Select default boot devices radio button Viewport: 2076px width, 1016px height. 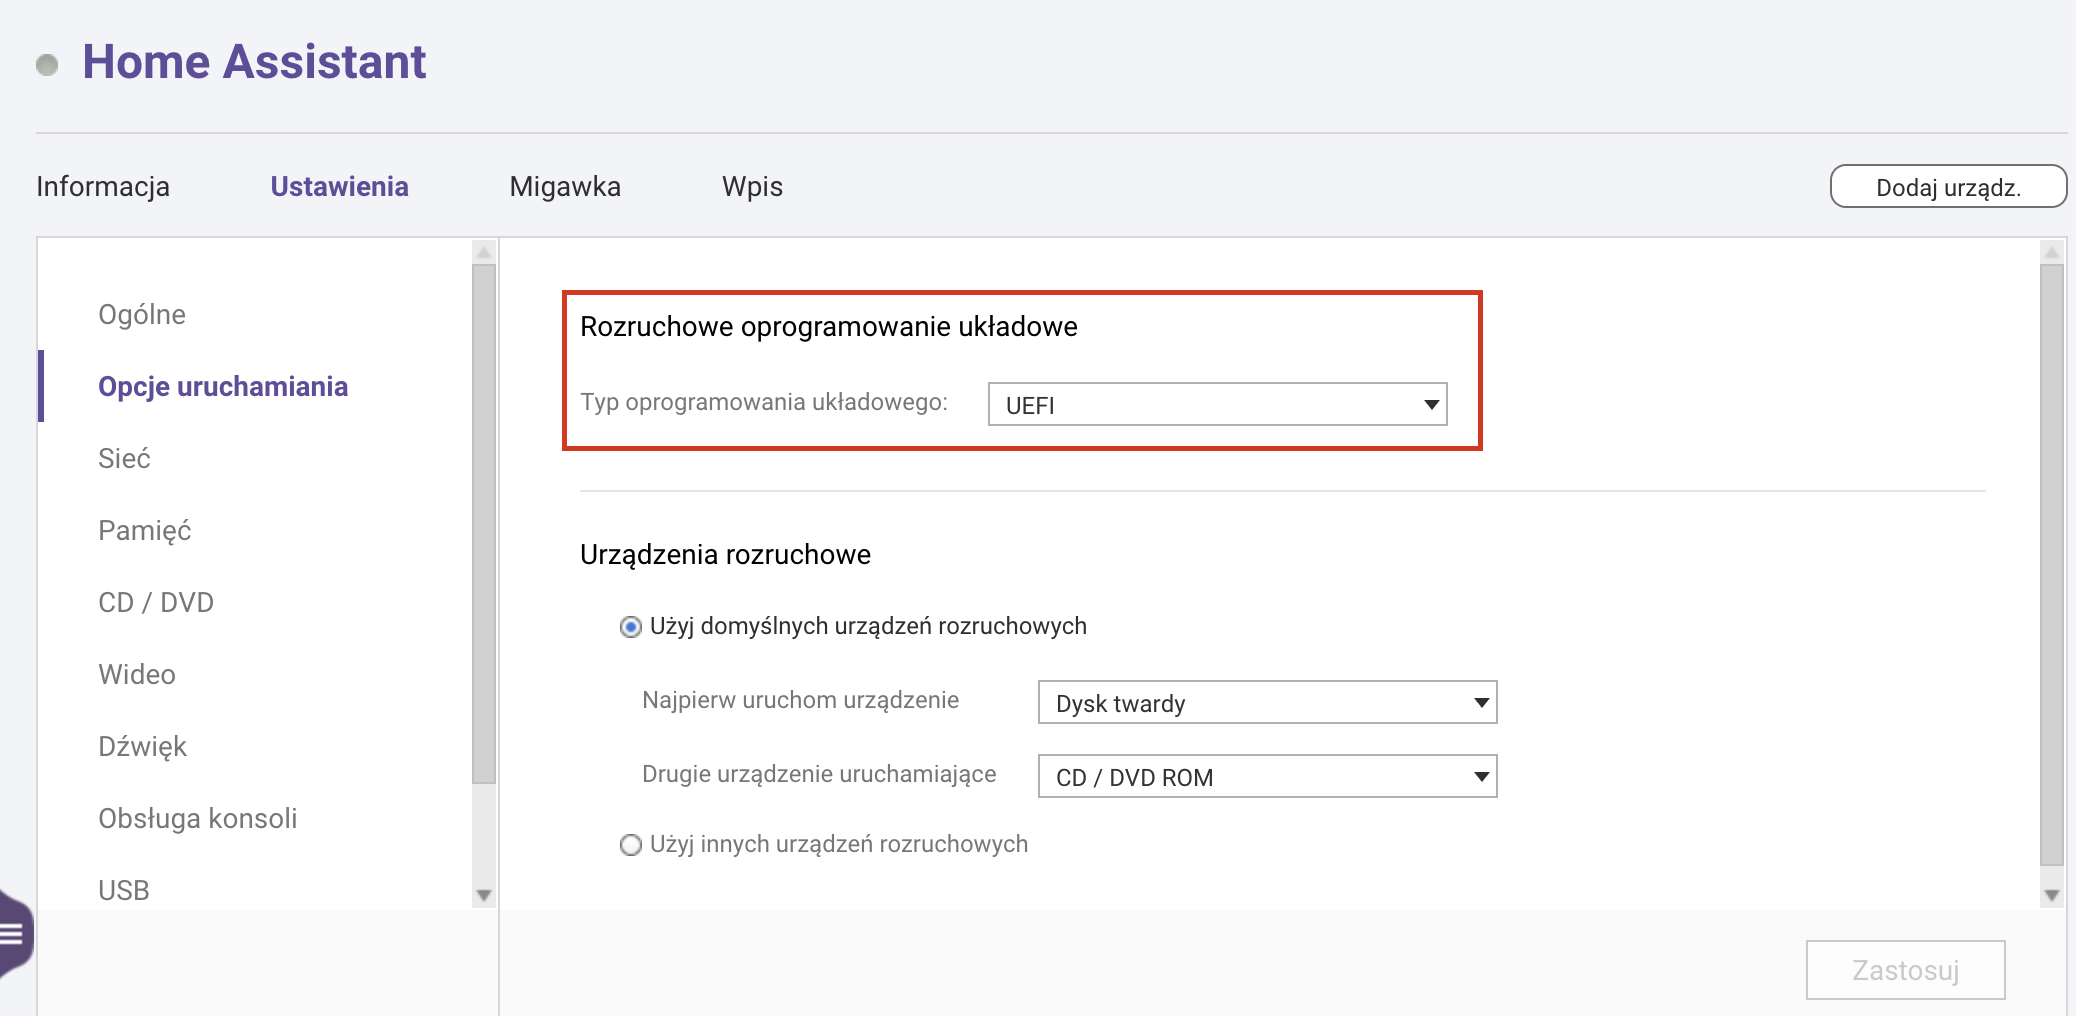(x=631, y=627)
